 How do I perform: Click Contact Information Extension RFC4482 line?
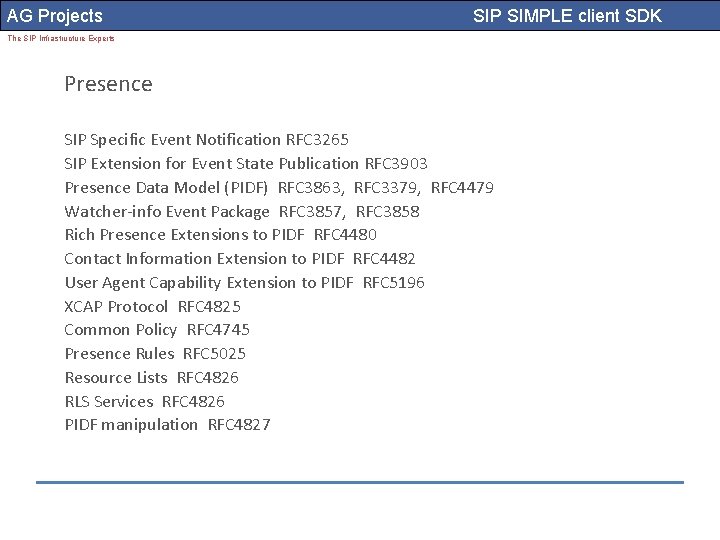tap(239, 258)
